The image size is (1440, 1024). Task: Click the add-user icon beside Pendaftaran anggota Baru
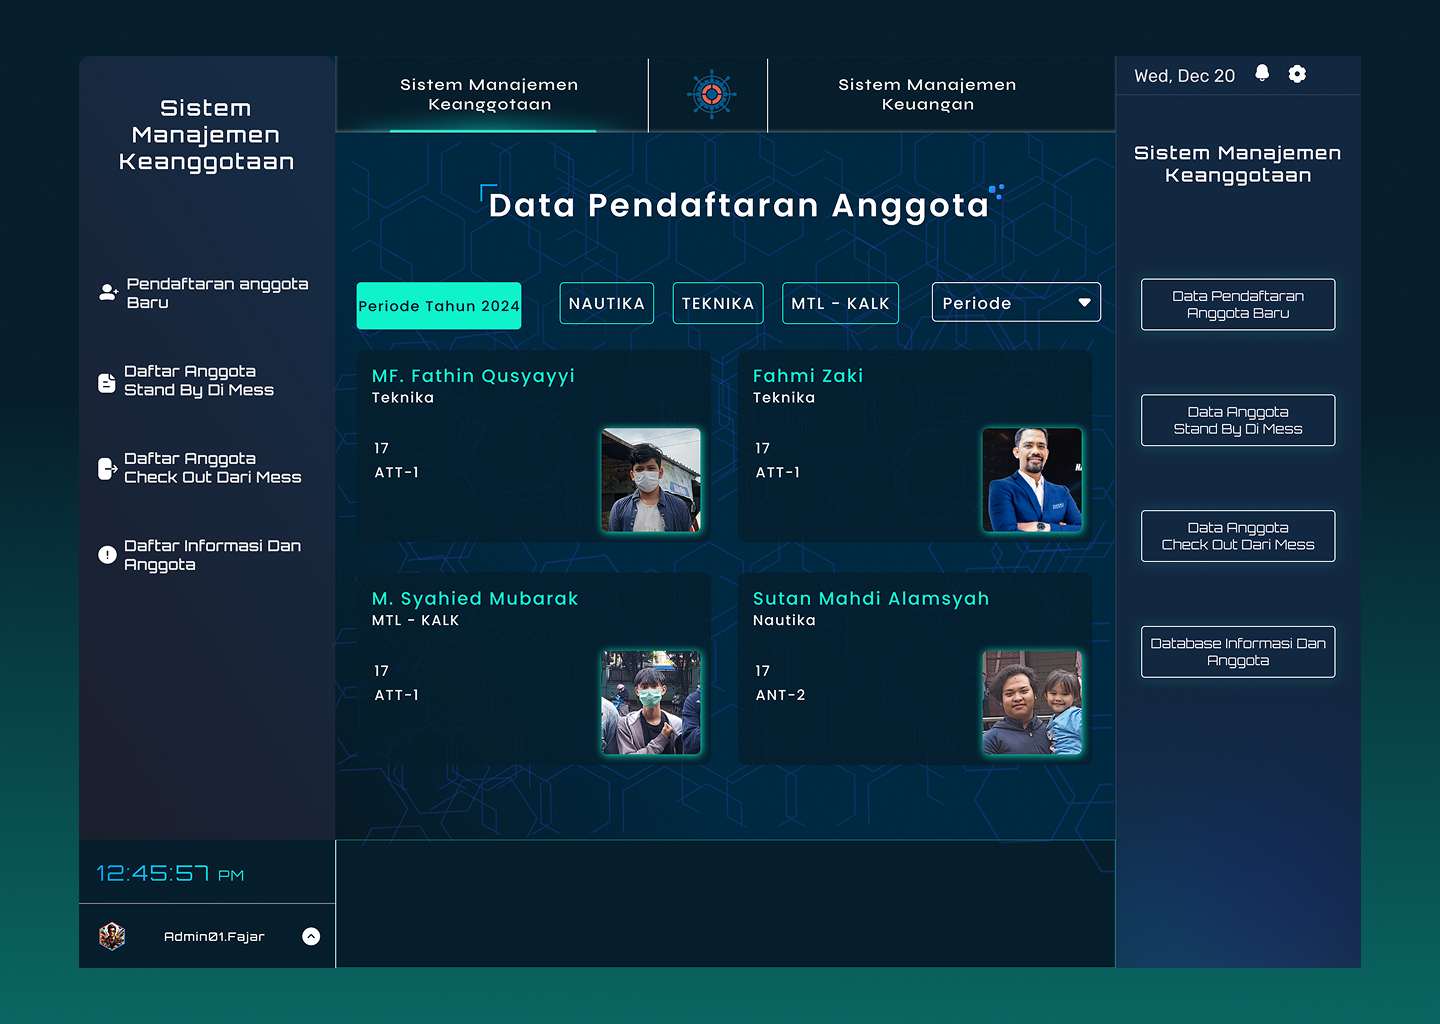point(108,293)
